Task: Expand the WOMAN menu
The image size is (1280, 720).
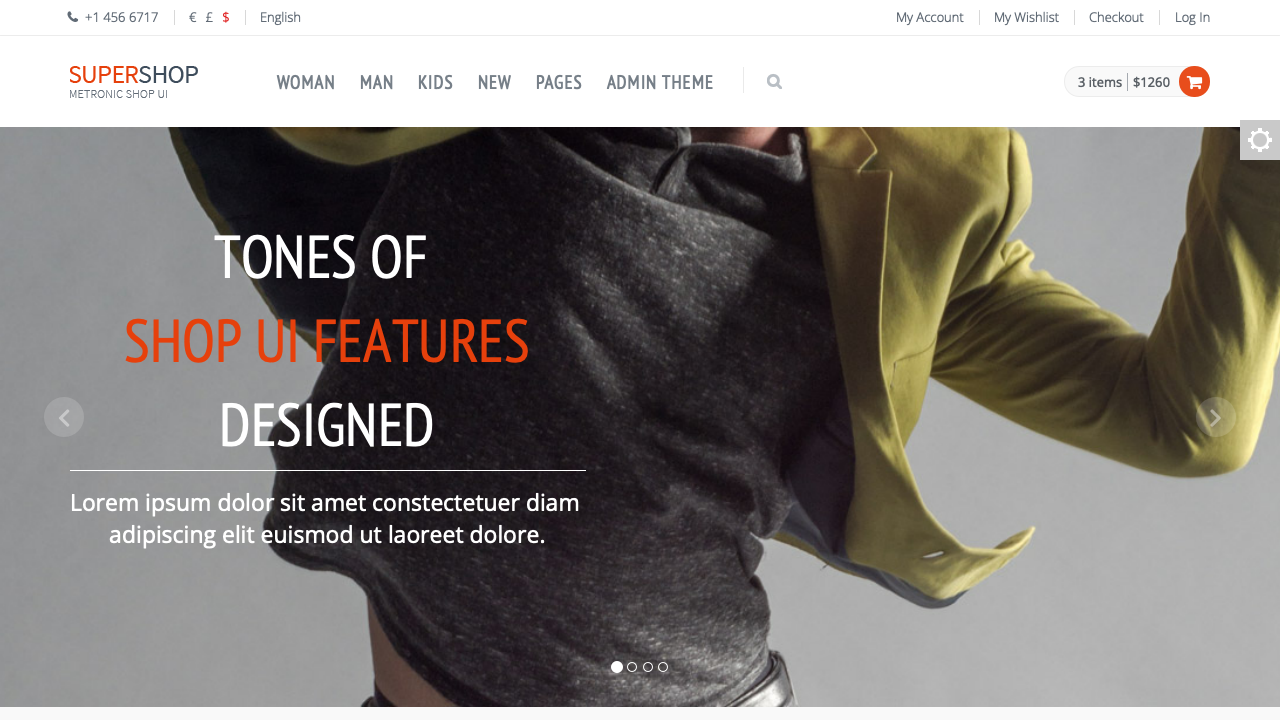Action: pos(306,82)
